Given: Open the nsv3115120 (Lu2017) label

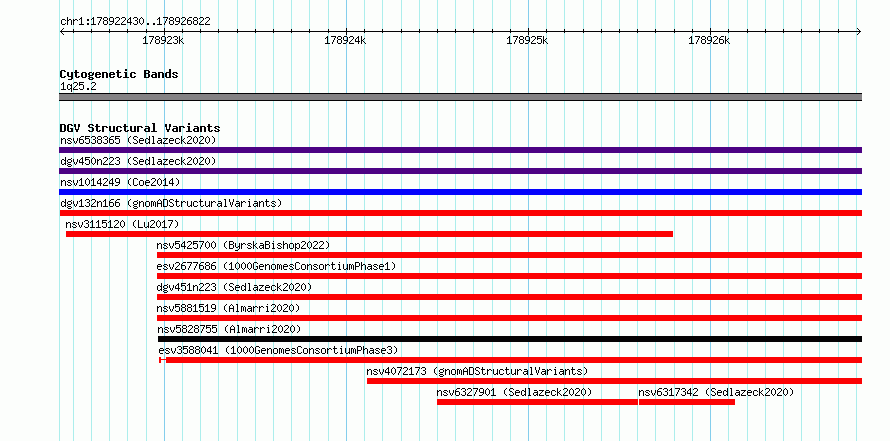Looking at the screenshot, I should click(122, 224).
